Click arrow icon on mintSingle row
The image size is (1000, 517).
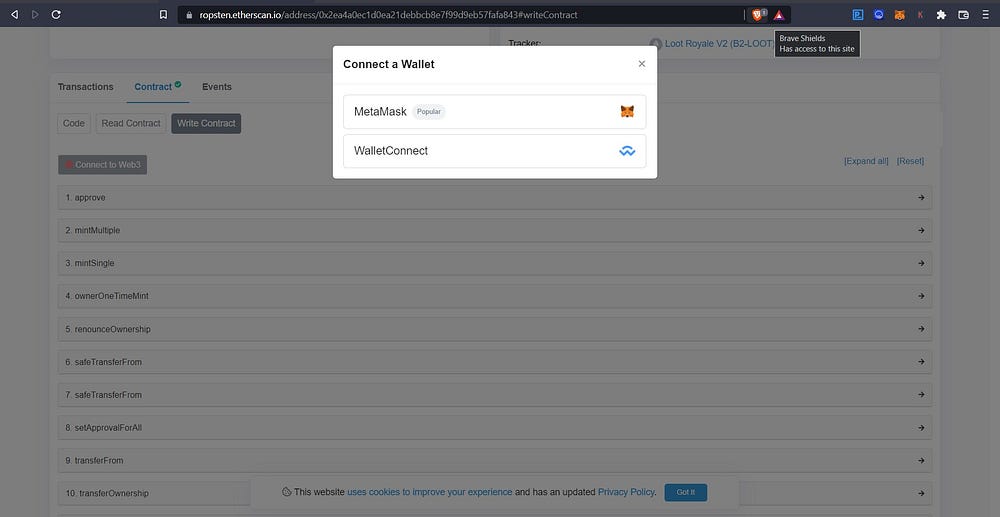coord(921,263)
